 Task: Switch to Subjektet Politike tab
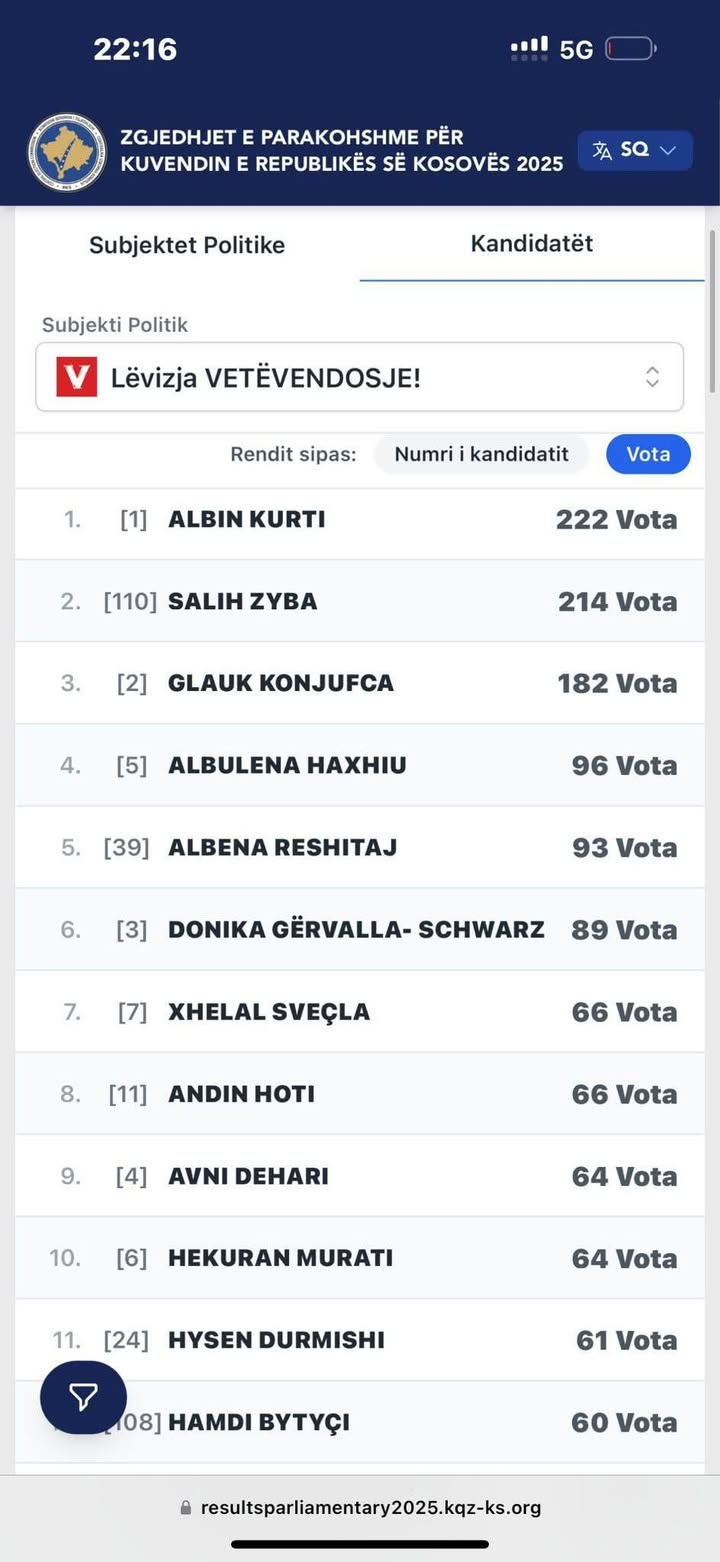point(187,245)
